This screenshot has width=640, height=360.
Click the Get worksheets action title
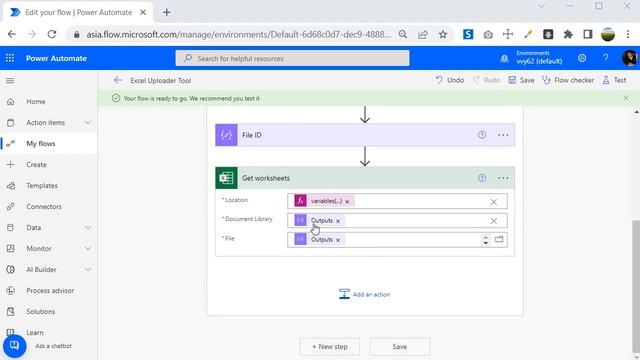[x=266, y=178]
